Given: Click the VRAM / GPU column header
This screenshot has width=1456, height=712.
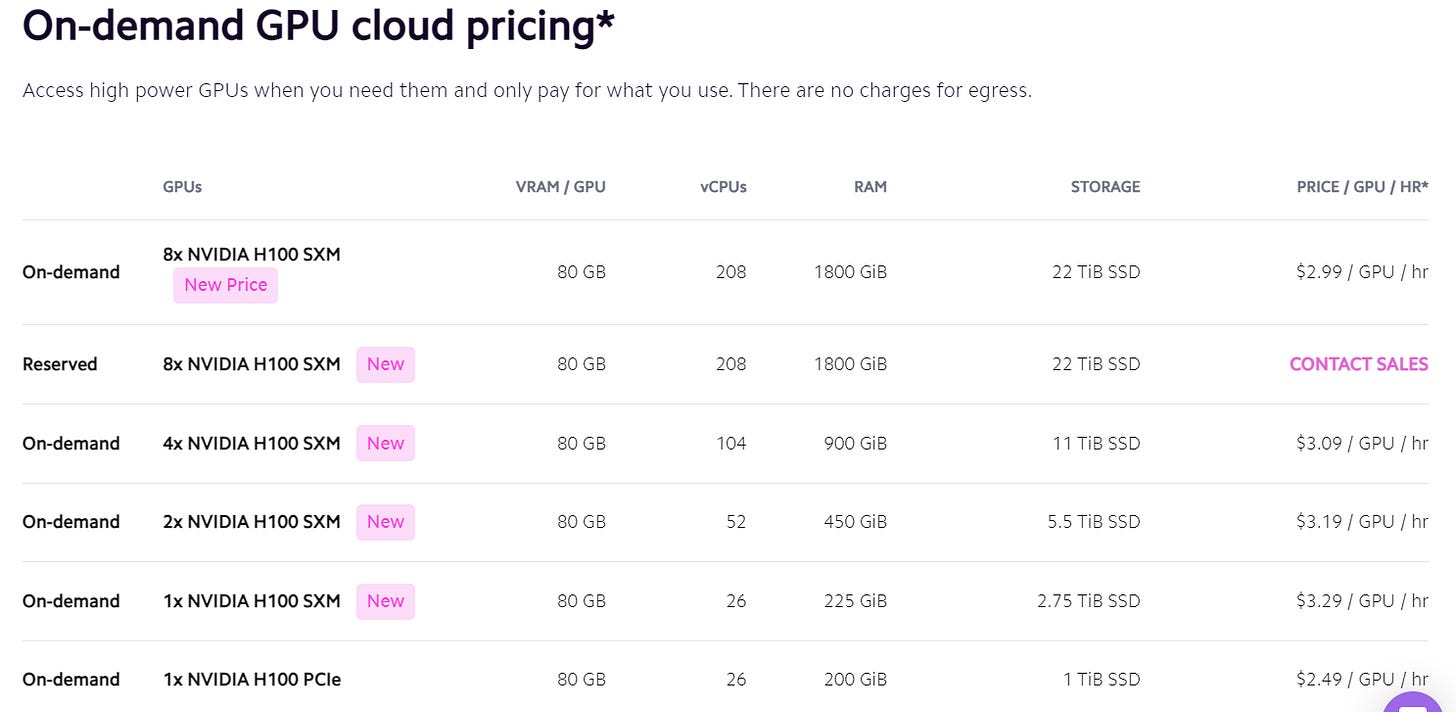Looking at the screenshot, I should pyautogui.click(x=560, y=187).
